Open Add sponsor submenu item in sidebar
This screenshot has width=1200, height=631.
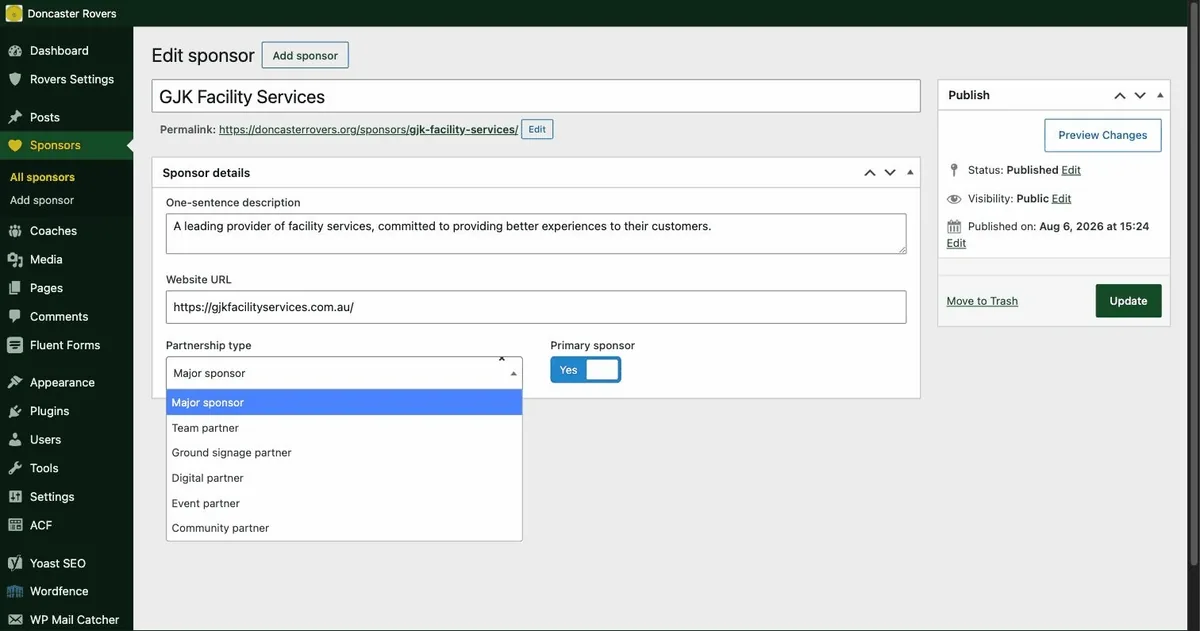point(42,200)
